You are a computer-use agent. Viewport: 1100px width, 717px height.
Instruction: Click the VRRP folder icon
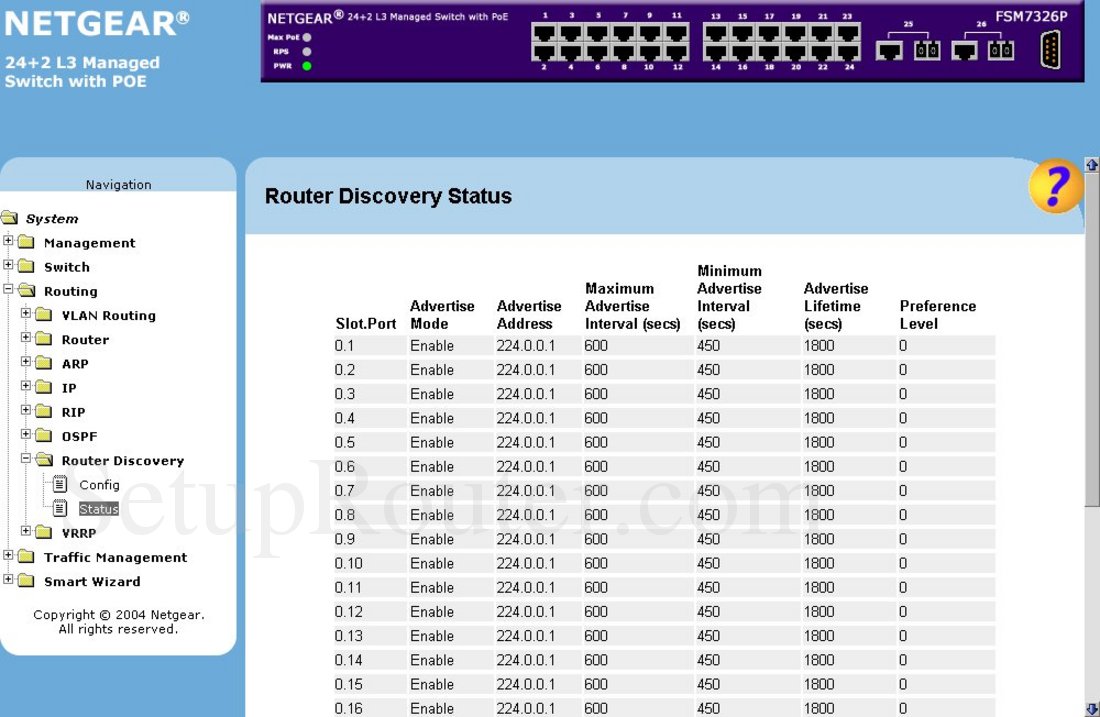[x=44, y=532]
